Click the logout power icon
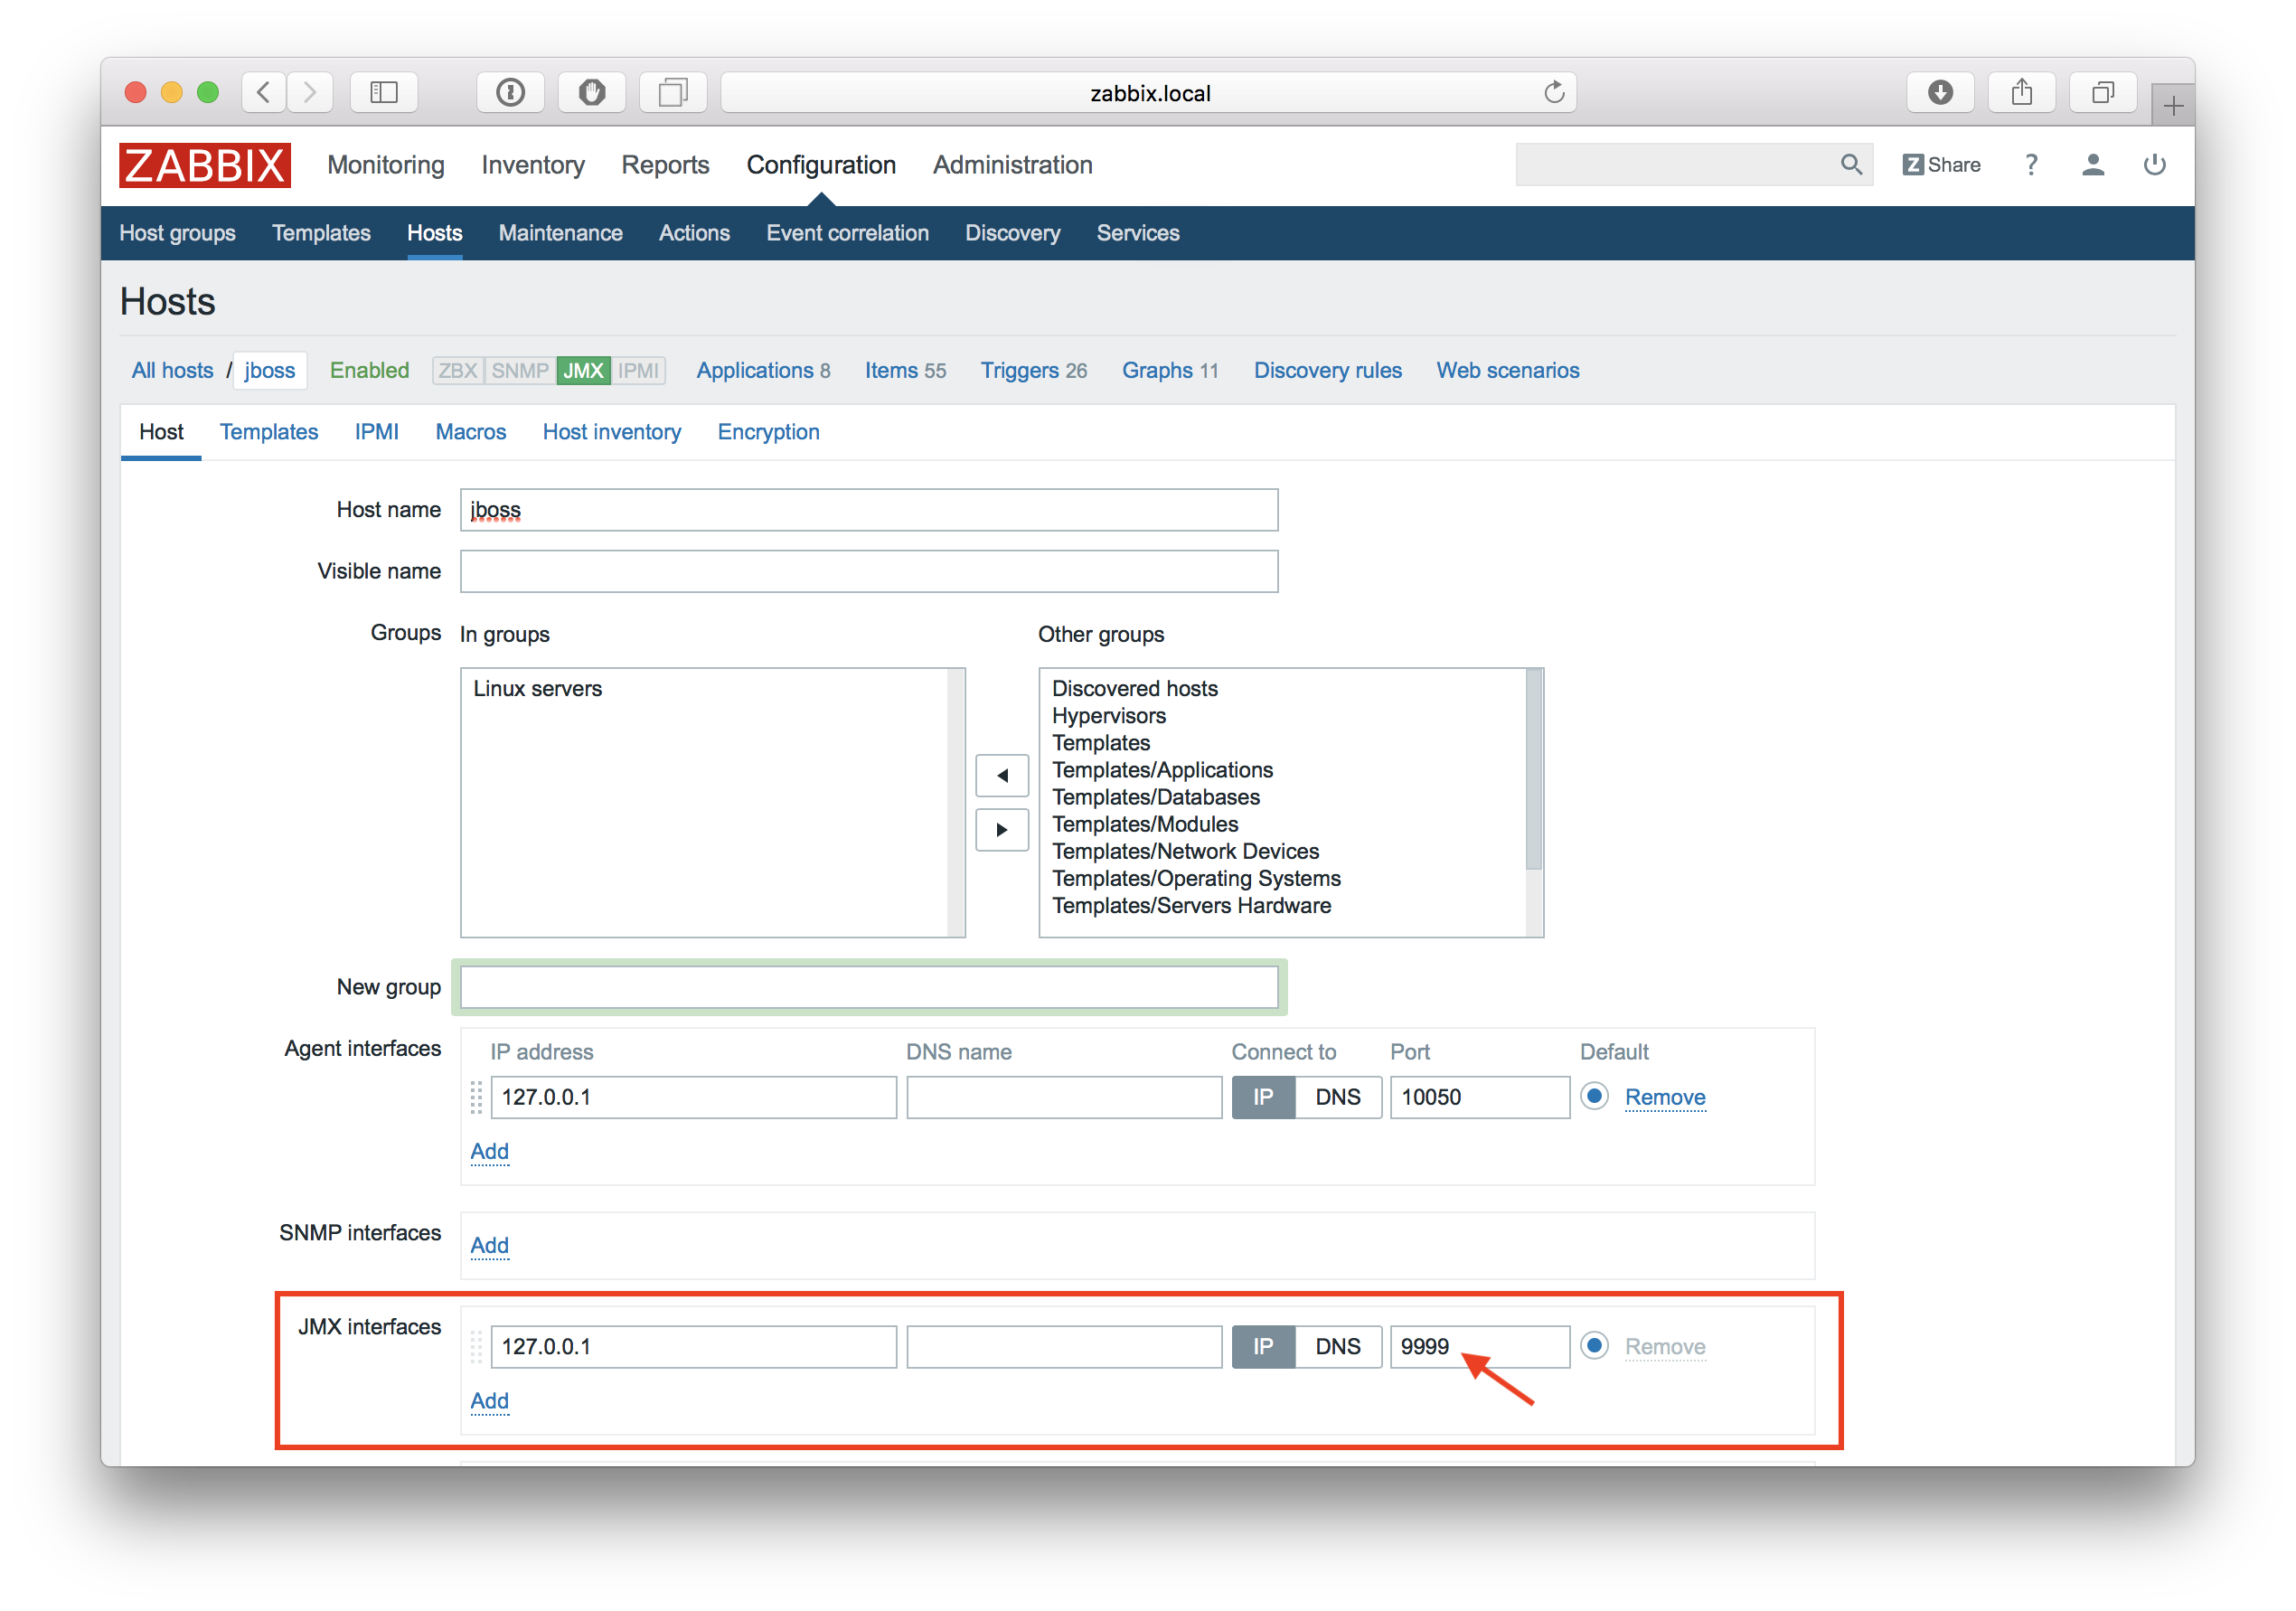The image size is (2296, 1611). [2154, 165]
